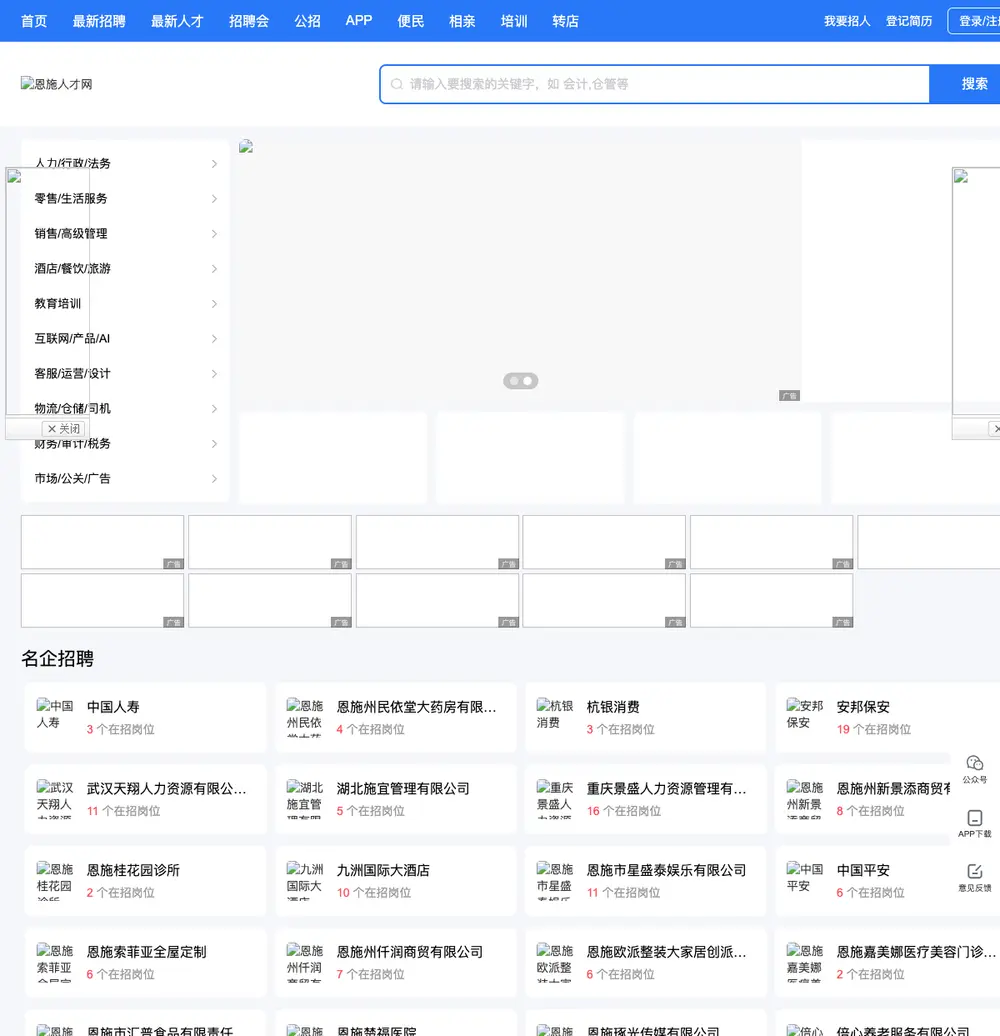Expand the 酒店/餐饮/旅游 category
Viewport: 1000px width, 1036px height.
[x=125, y=268]
